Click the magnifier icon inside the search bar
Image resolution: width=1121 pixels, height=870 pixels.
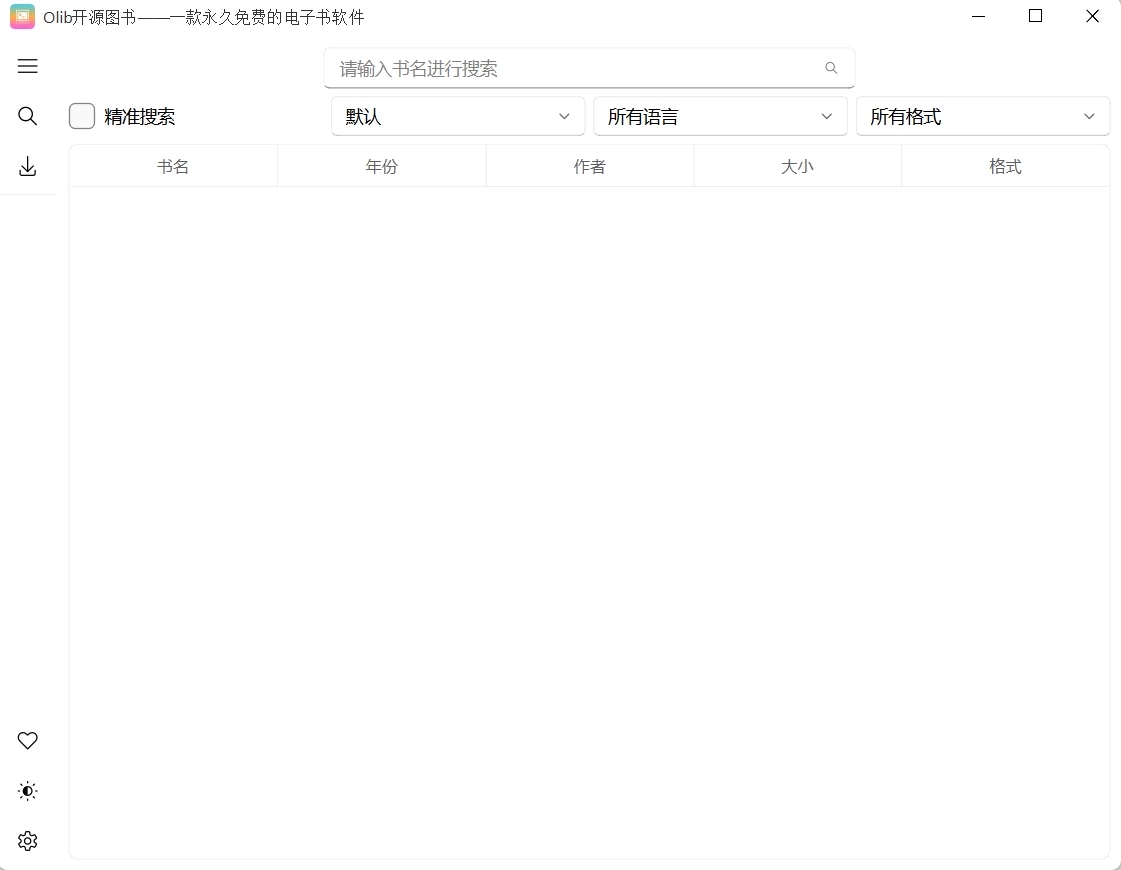point(831,68)
